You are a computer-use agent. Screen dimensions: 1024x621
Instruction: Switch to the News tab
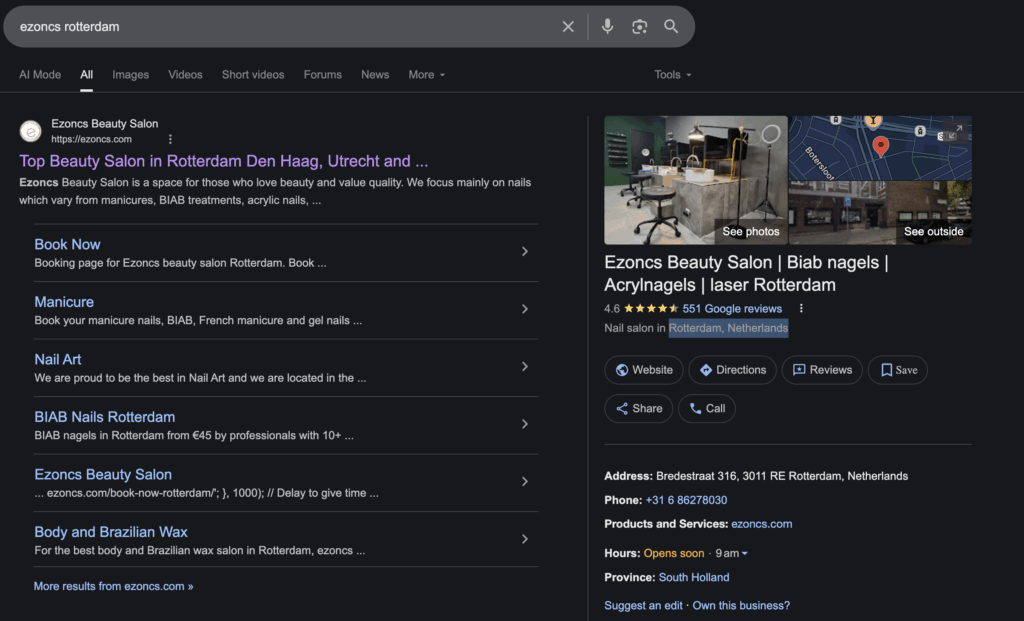coord(375,75)
